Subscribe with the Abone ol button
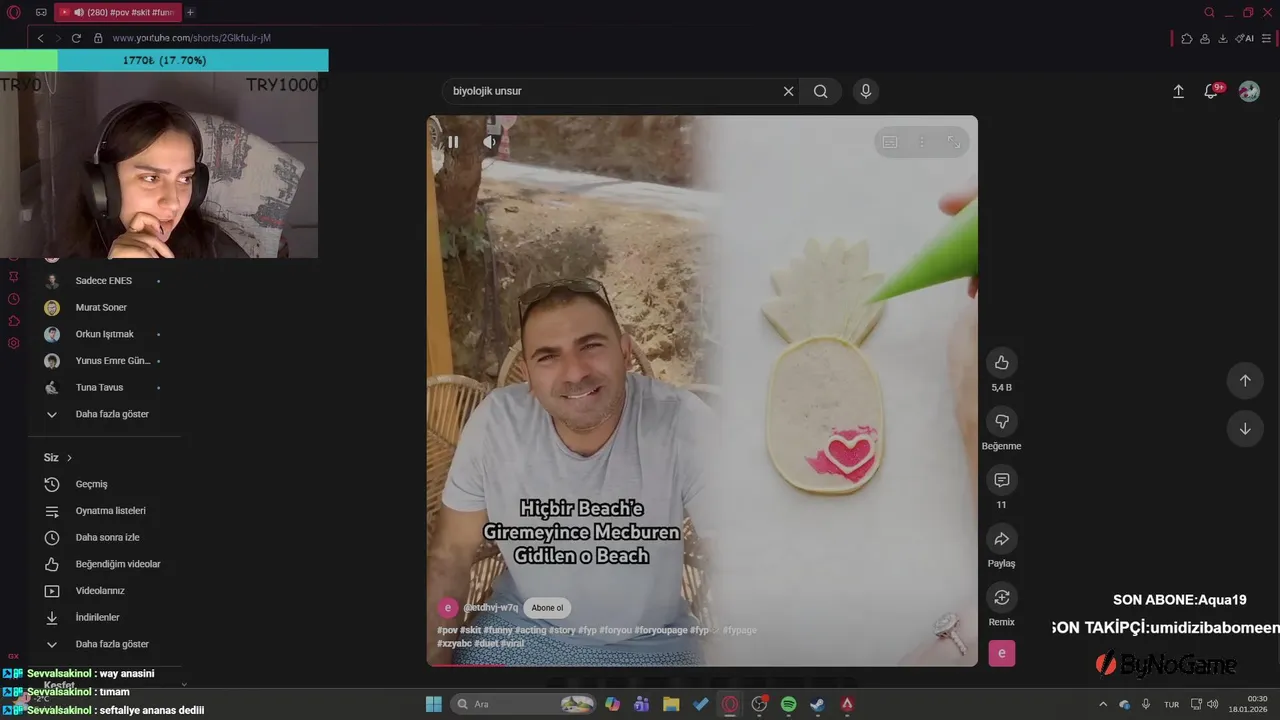Screen dimensions: 1280x720 coord(547,608)
